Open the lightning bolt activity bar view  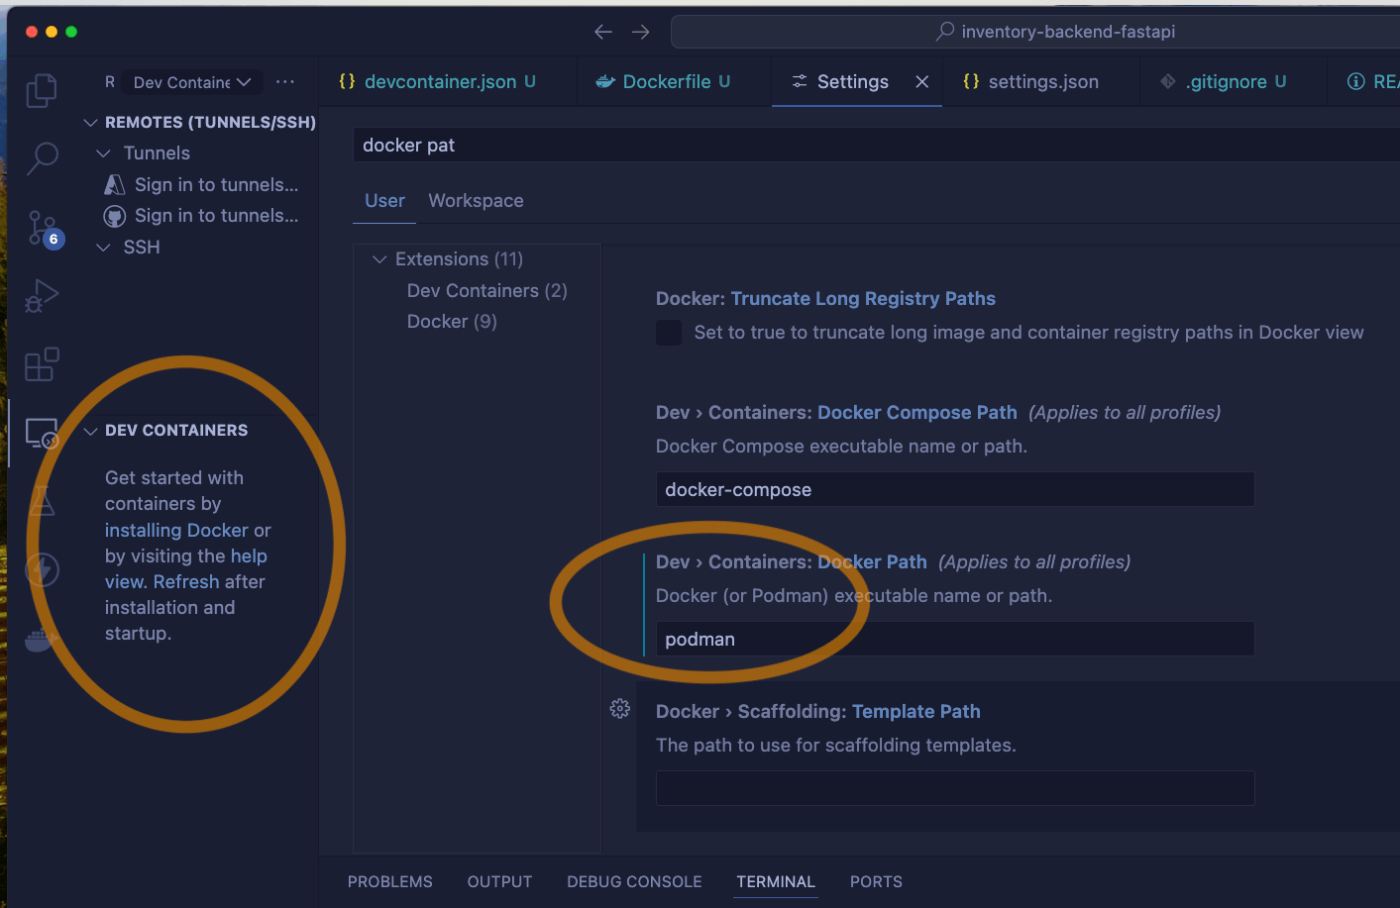click(41, 570)
